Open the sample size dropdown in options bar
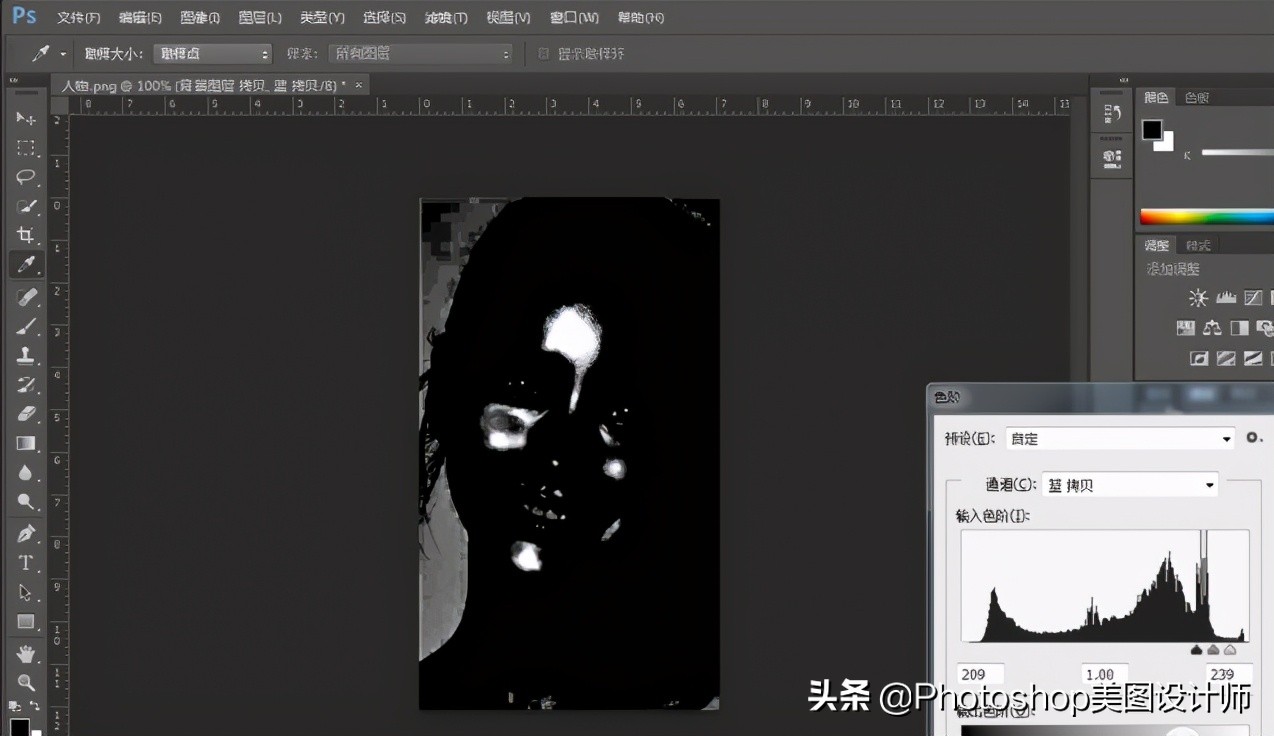 click(x=212, y=53)
